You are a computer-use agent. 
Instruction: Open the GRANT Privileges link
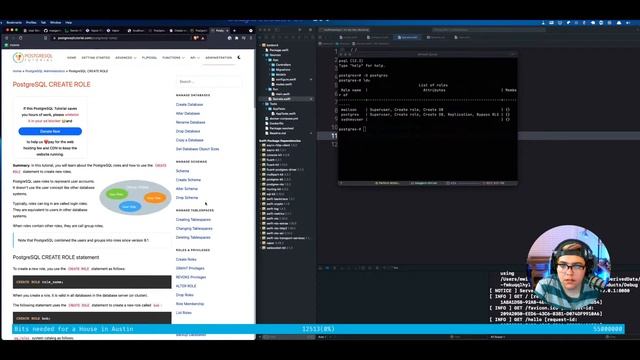tap(190, 268)
